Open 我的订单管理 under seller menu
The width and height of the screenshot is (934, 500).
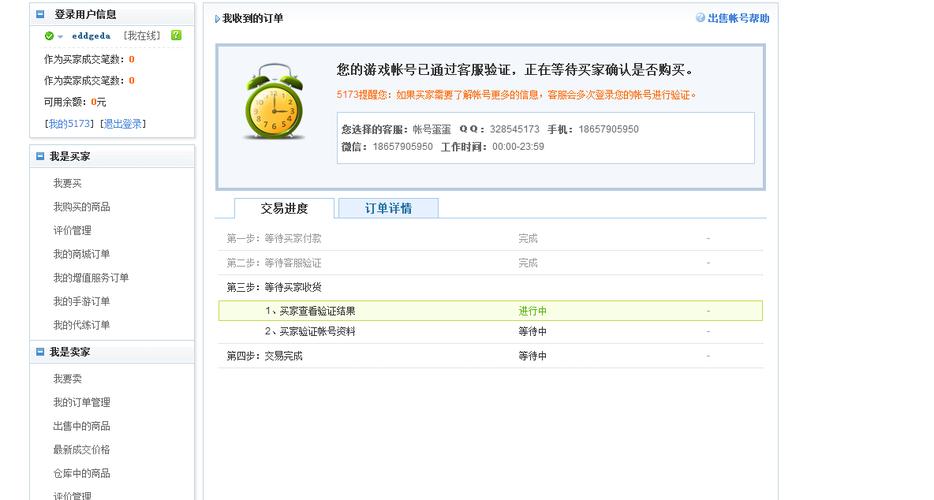click(81, 403)
